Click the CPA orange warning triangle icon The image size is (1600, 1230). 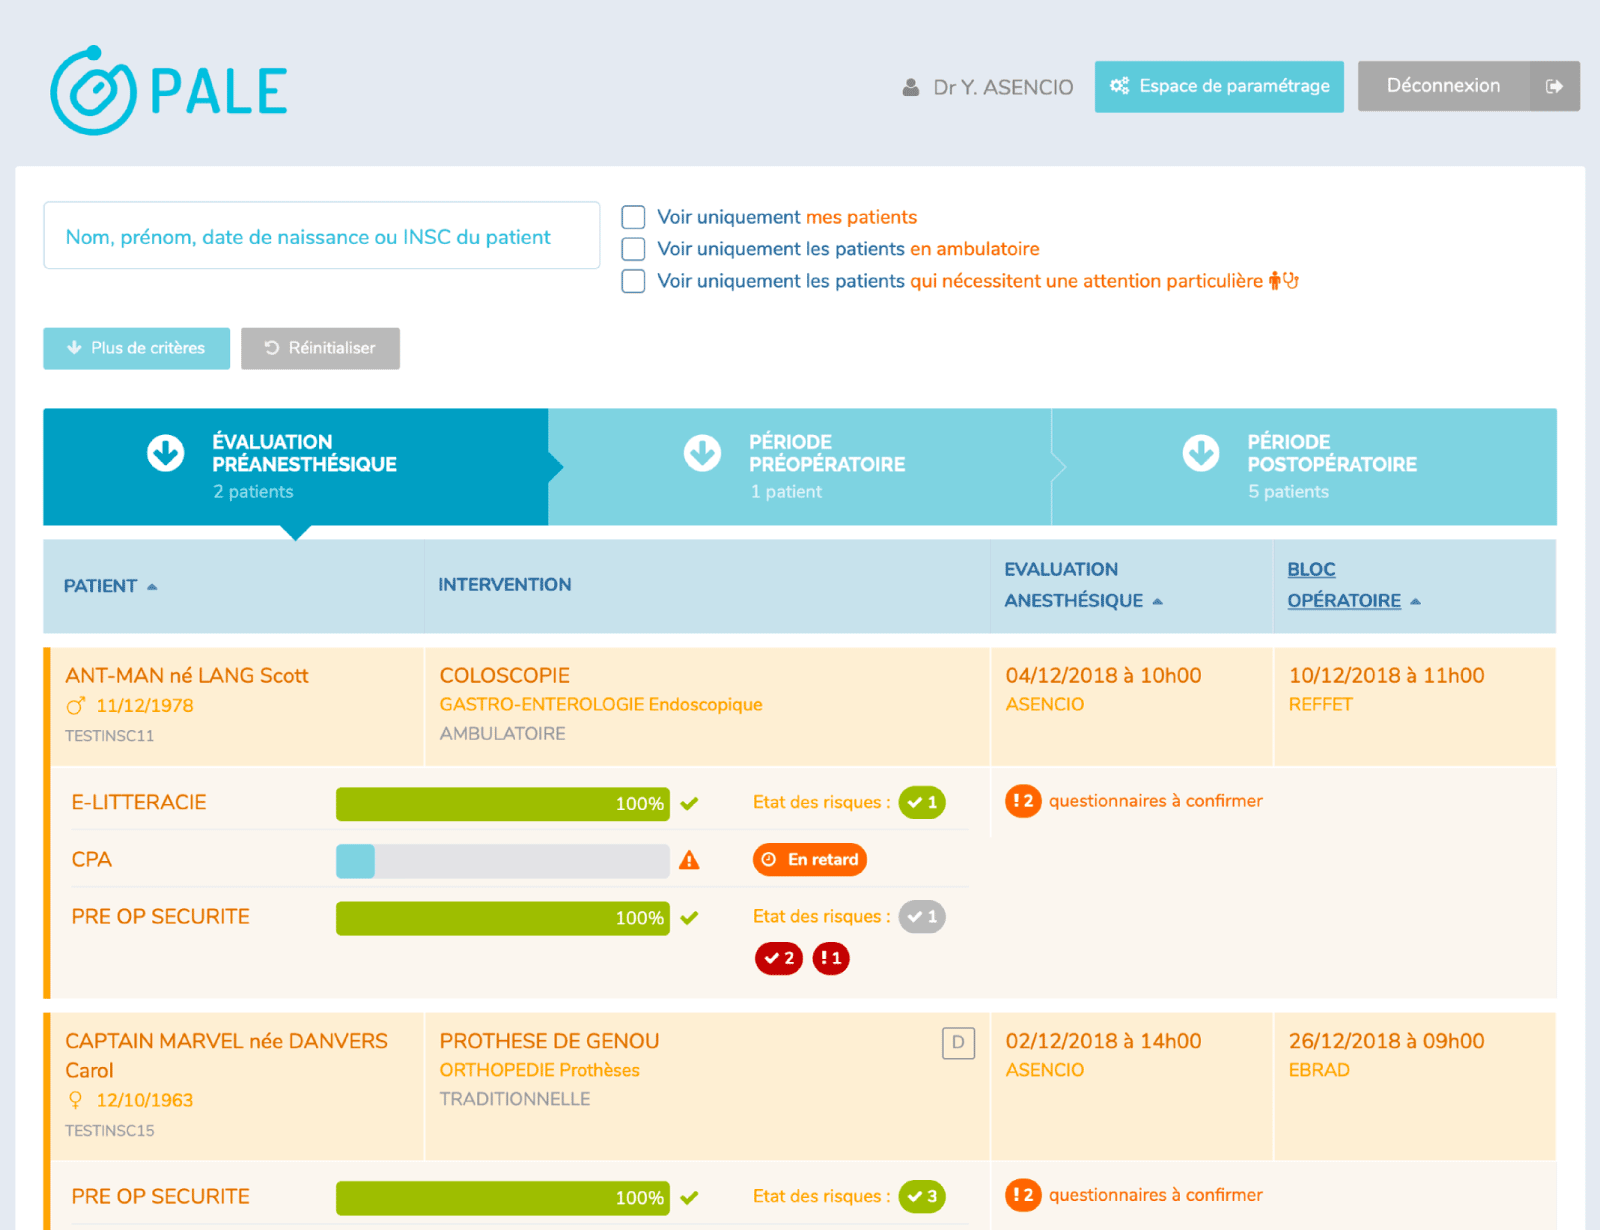coord(689,860)
